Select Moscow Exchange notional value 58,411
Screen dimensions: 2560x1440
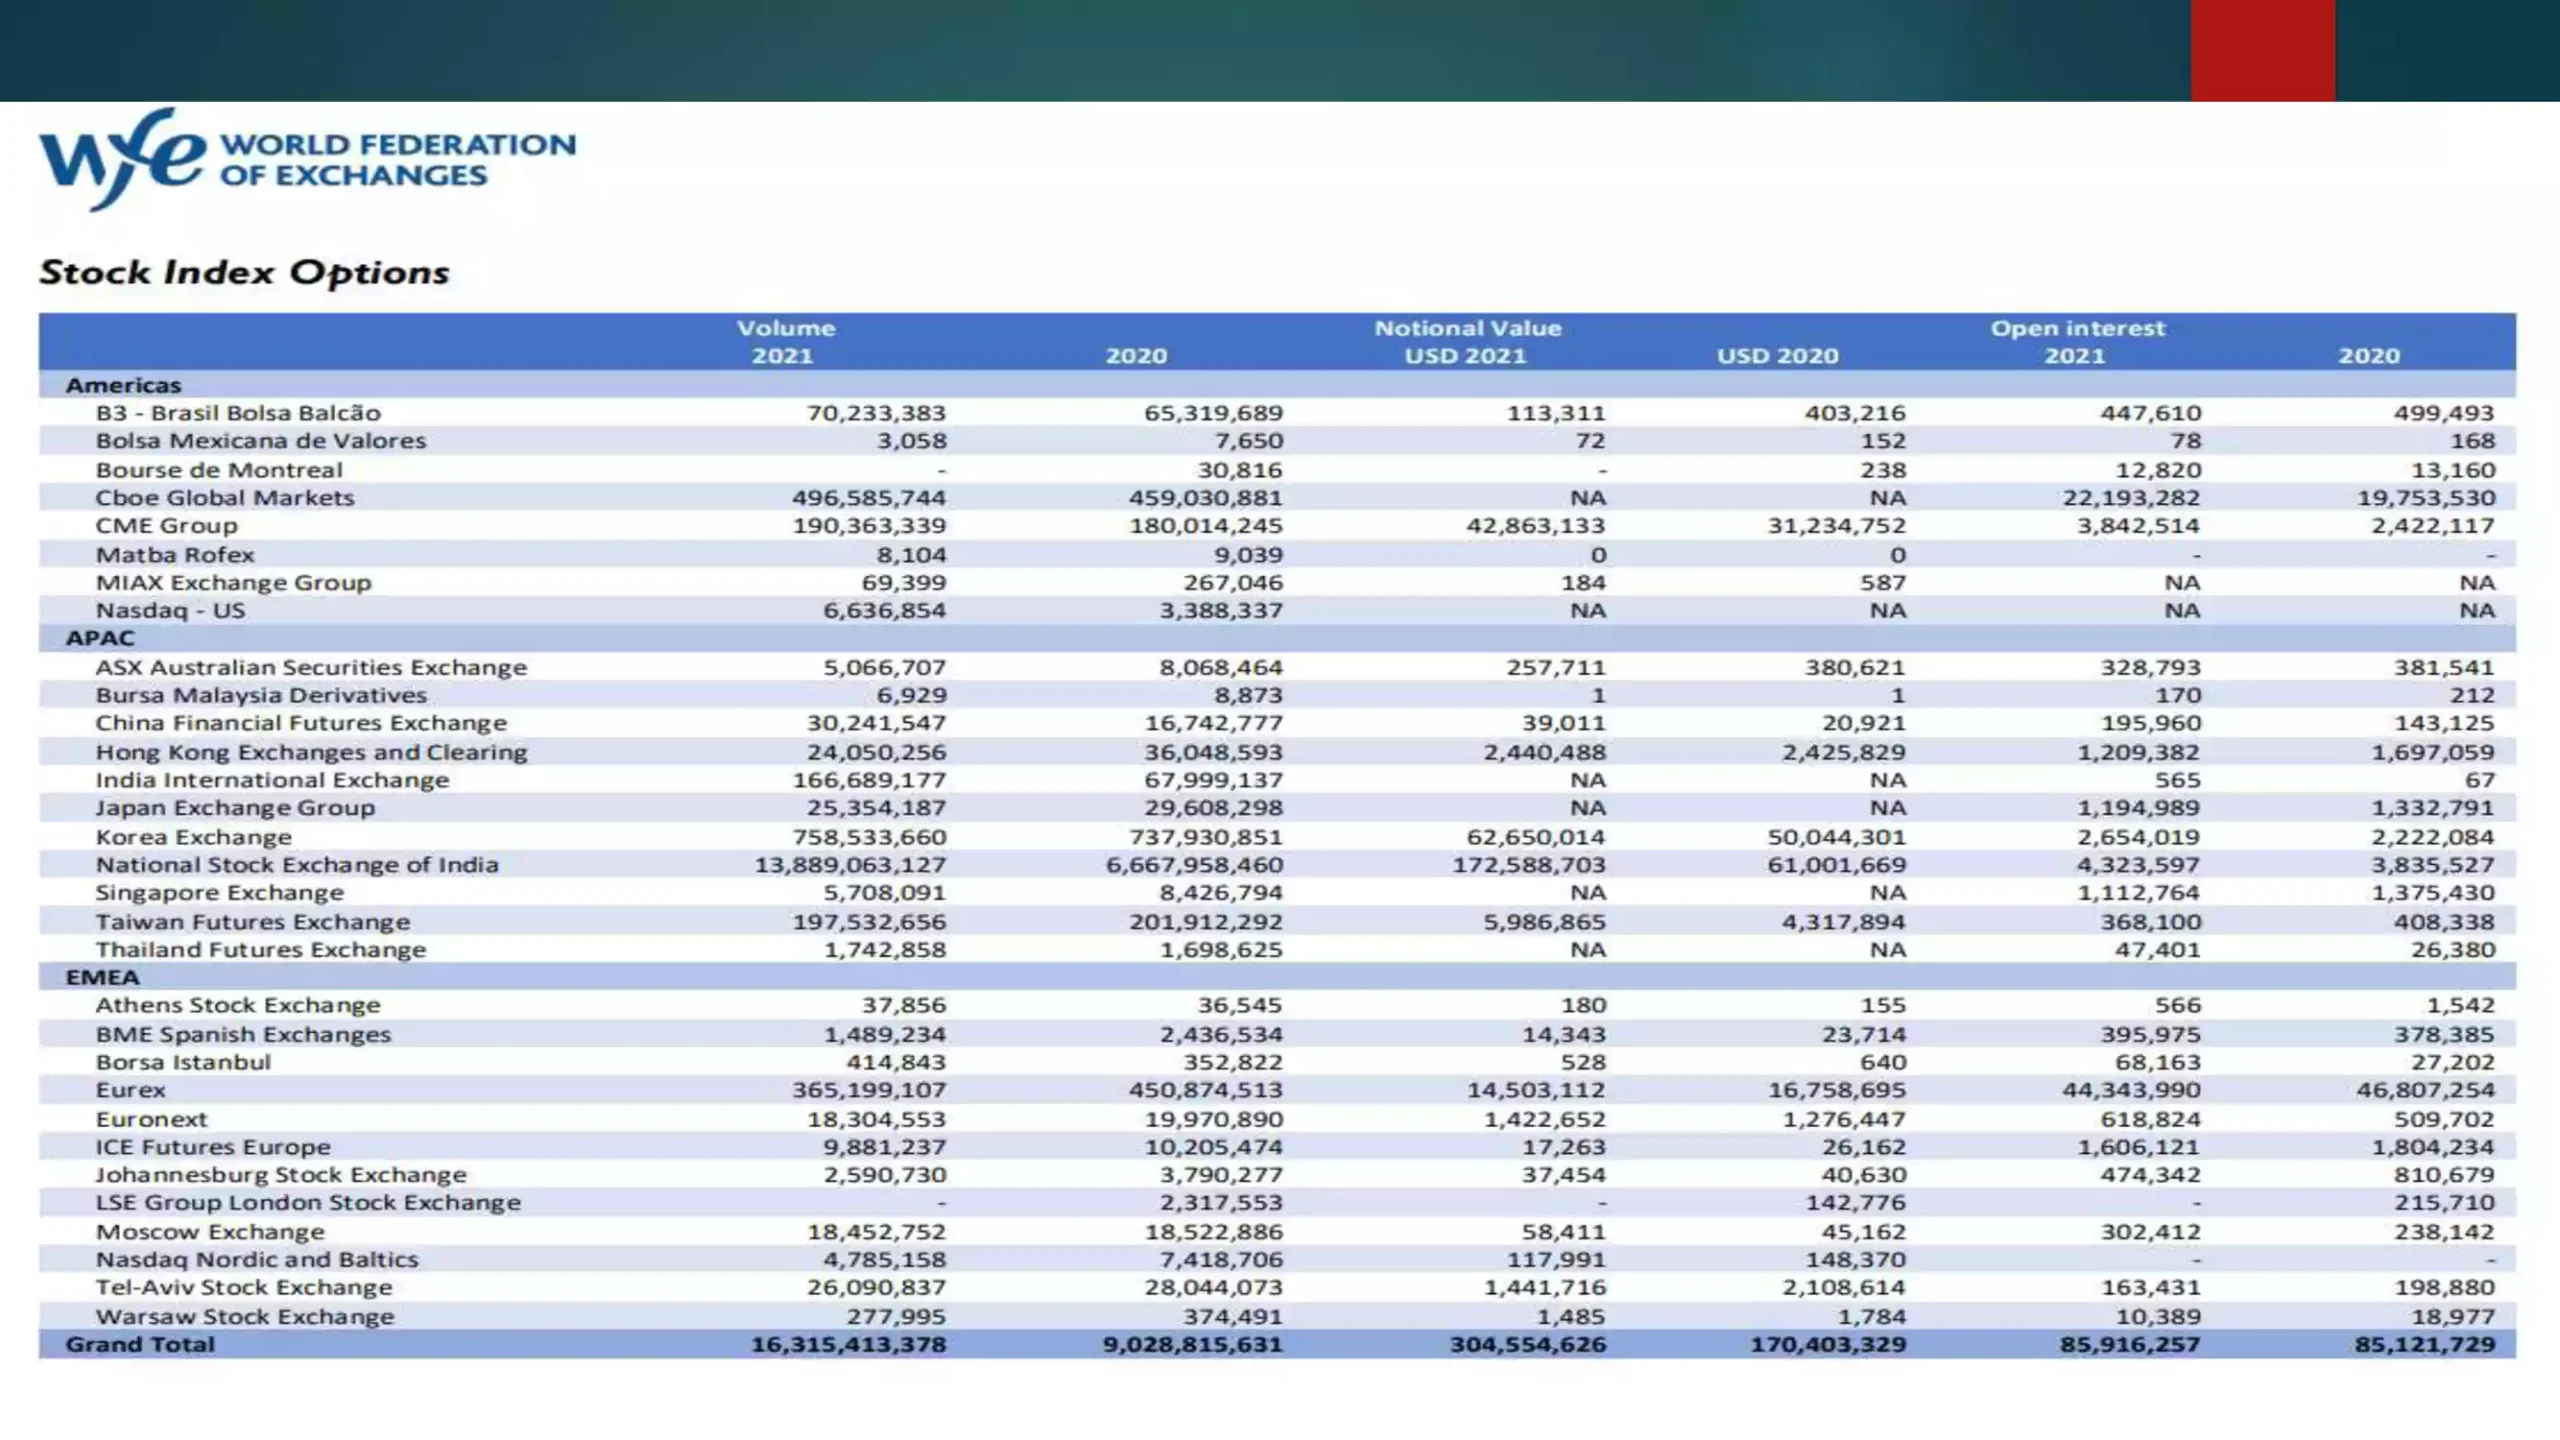[1564, 1233]
